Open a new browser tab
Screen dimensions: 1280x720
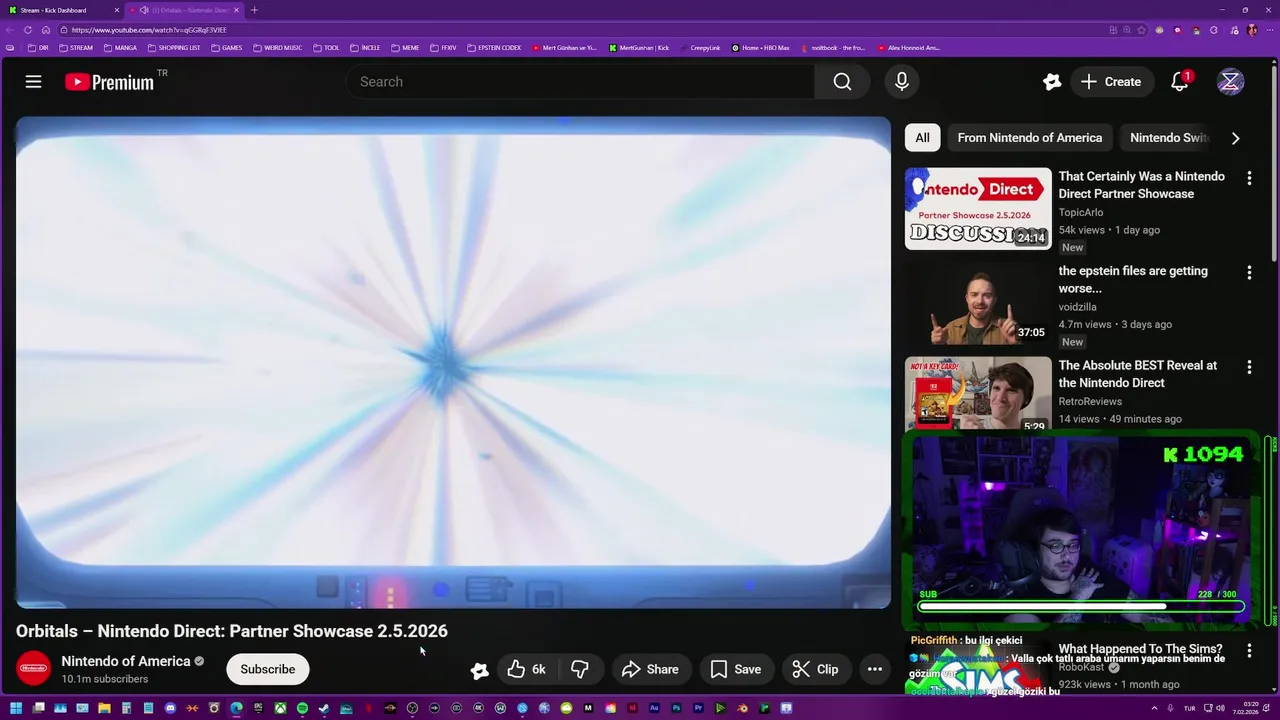pos(254,10)
